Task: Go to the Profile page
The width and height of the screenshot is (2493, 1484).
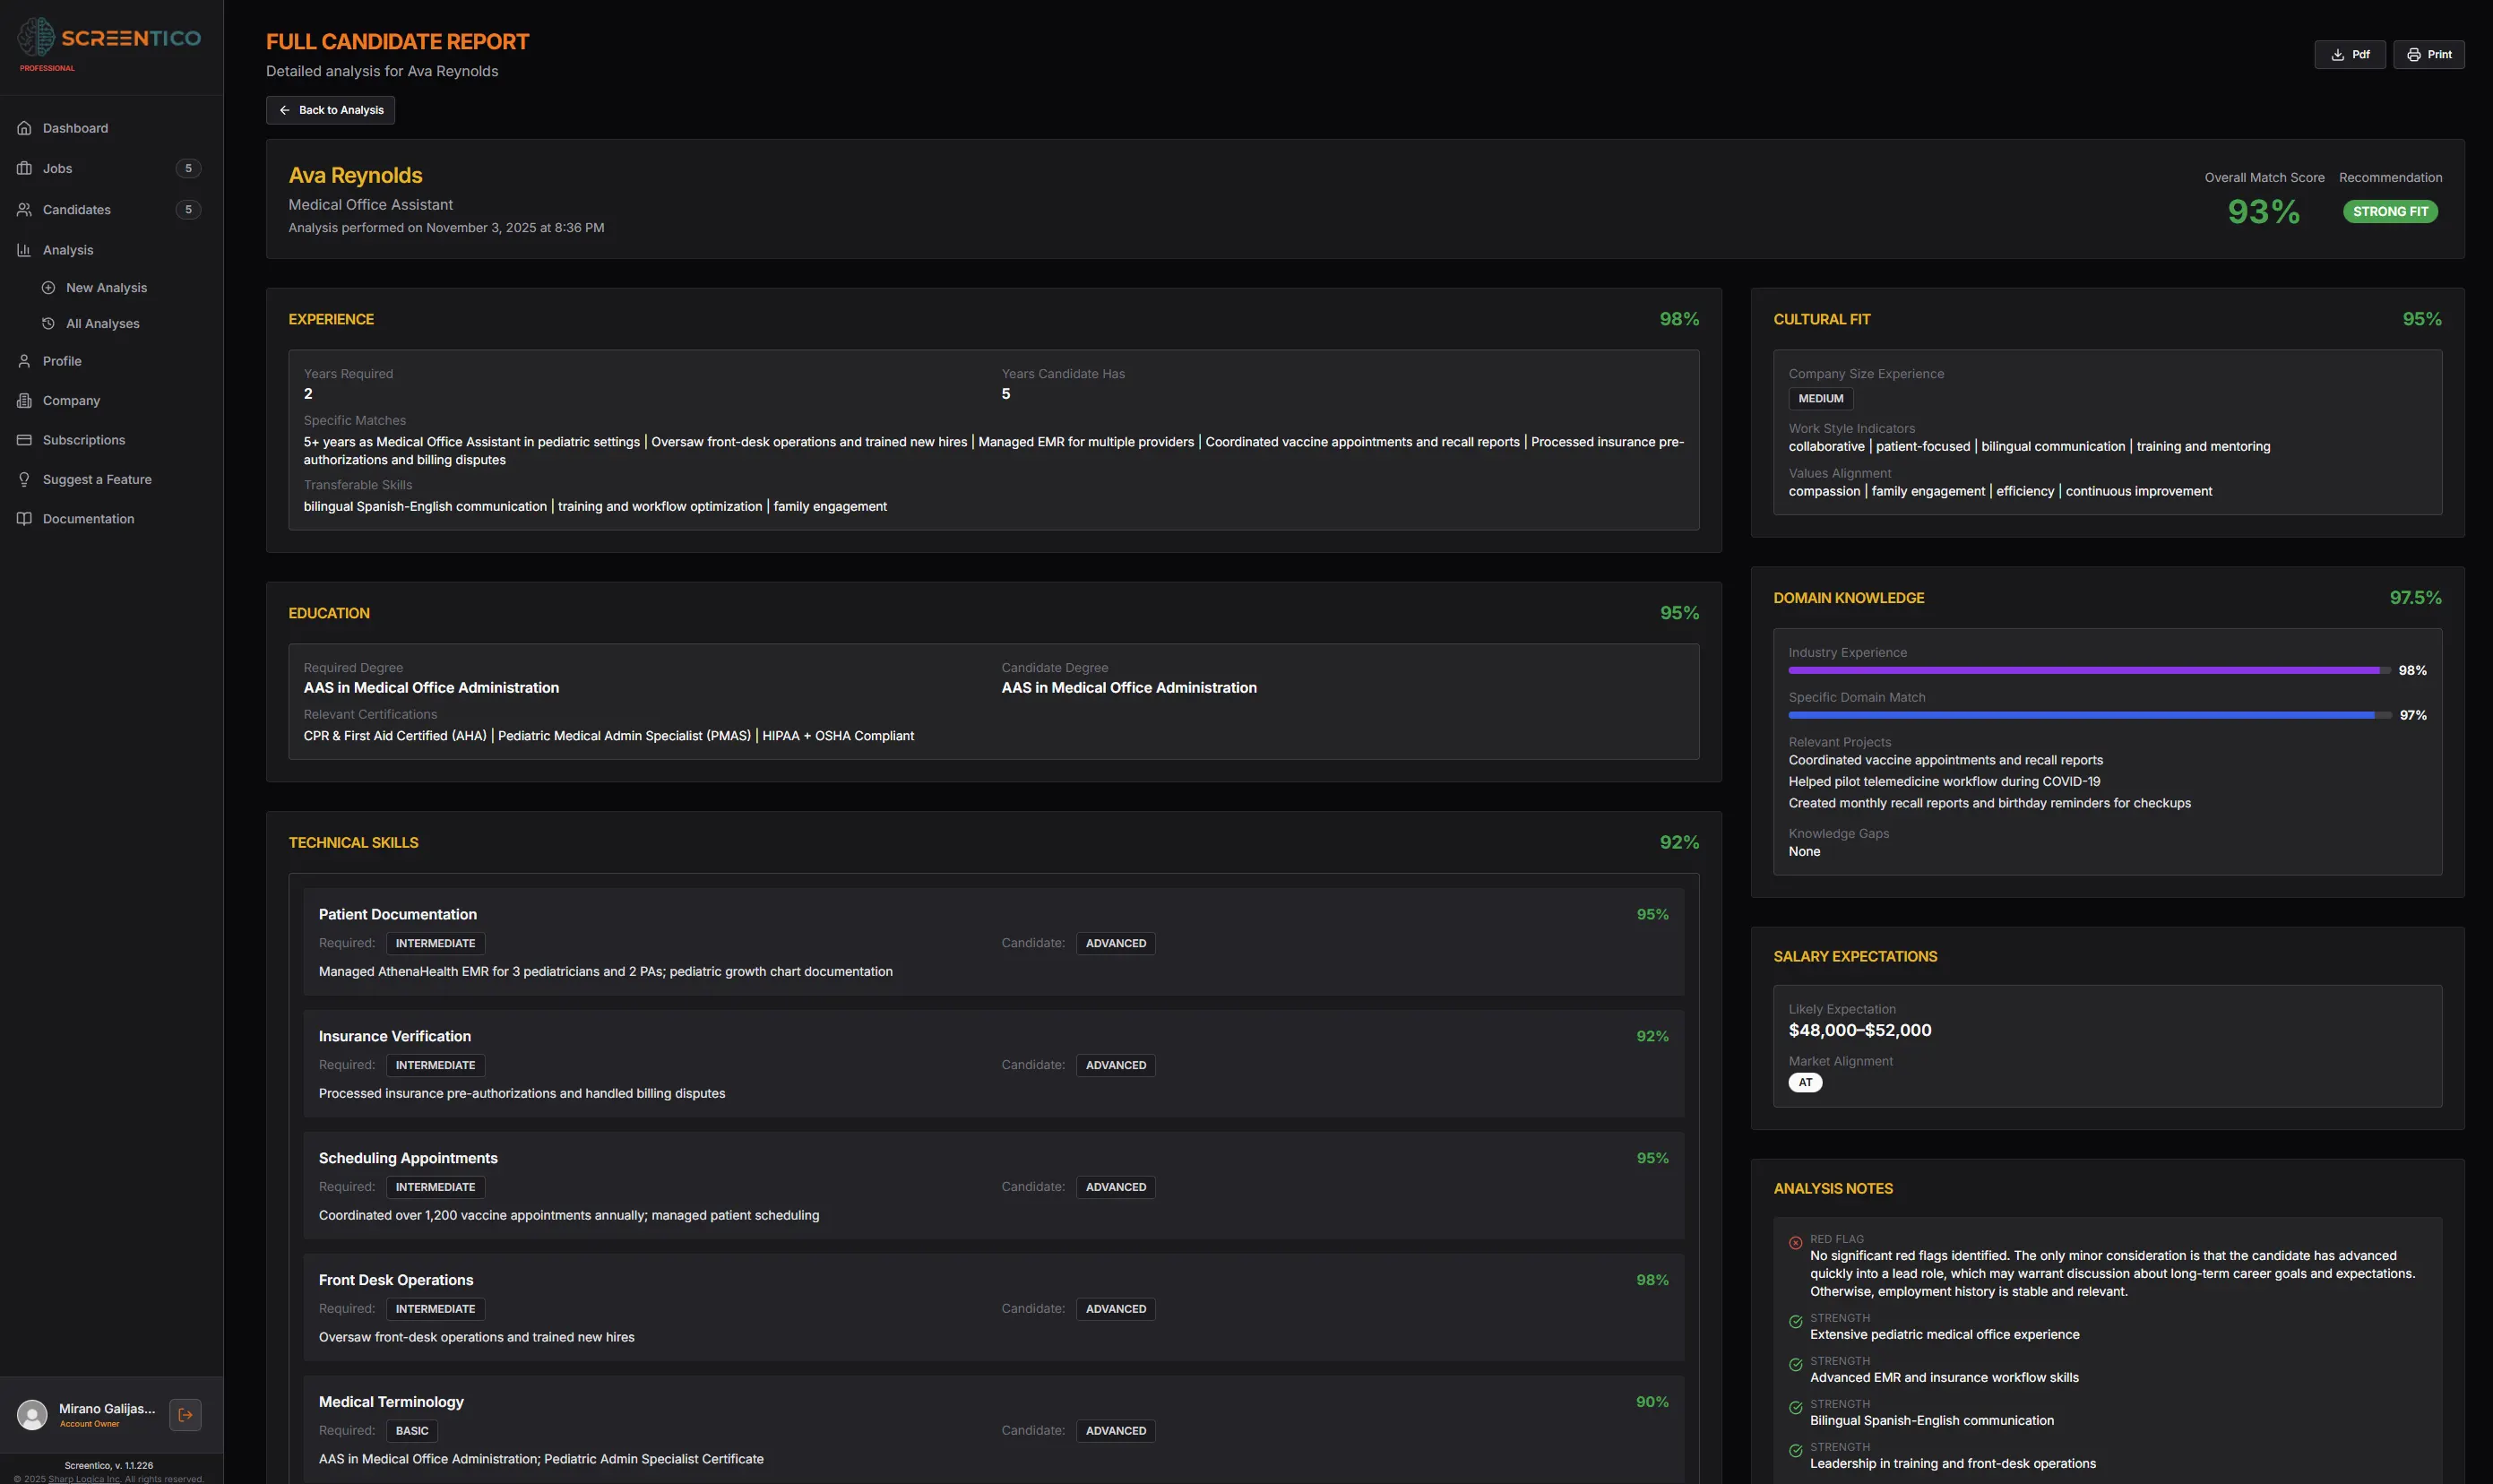Action: click(x=62, y=361)
